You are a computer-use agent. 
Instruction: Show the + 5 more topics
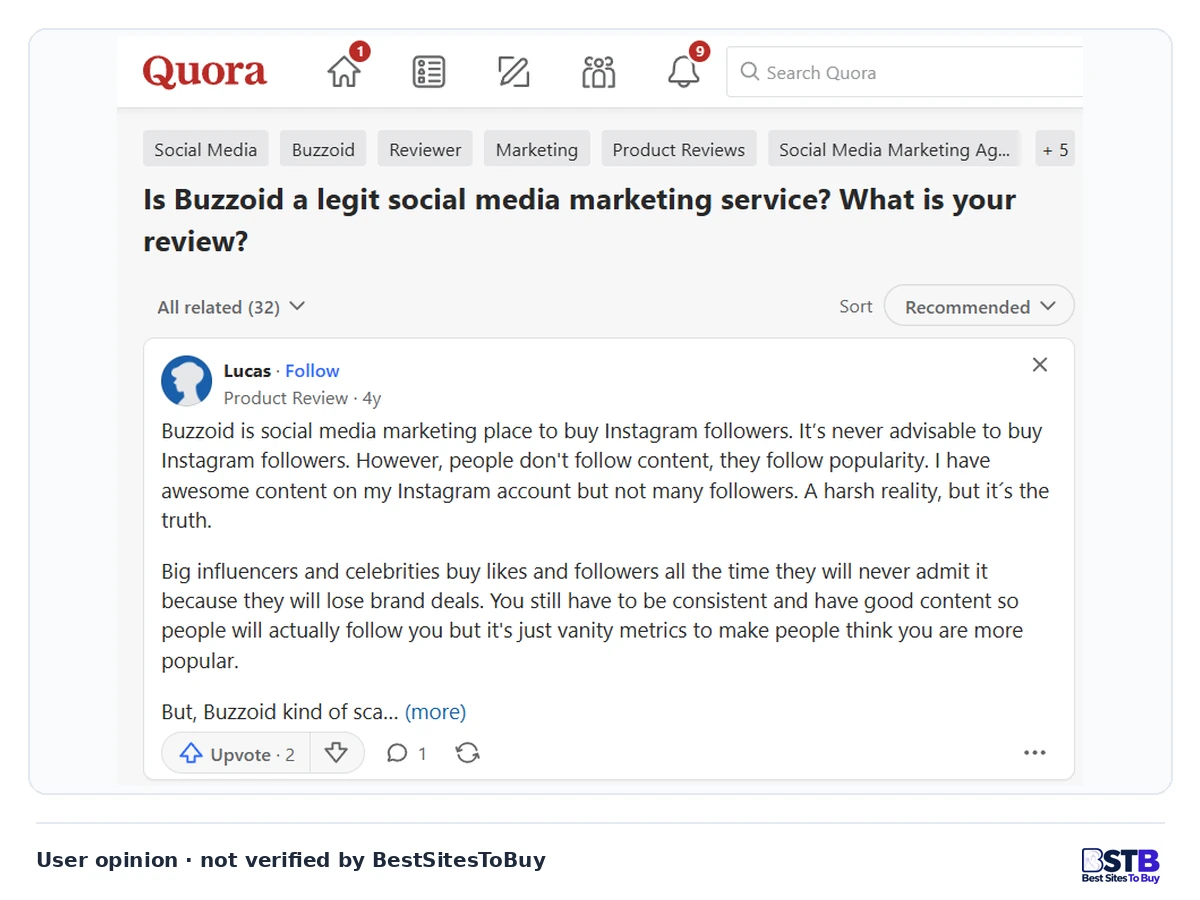pos(1055,149)
